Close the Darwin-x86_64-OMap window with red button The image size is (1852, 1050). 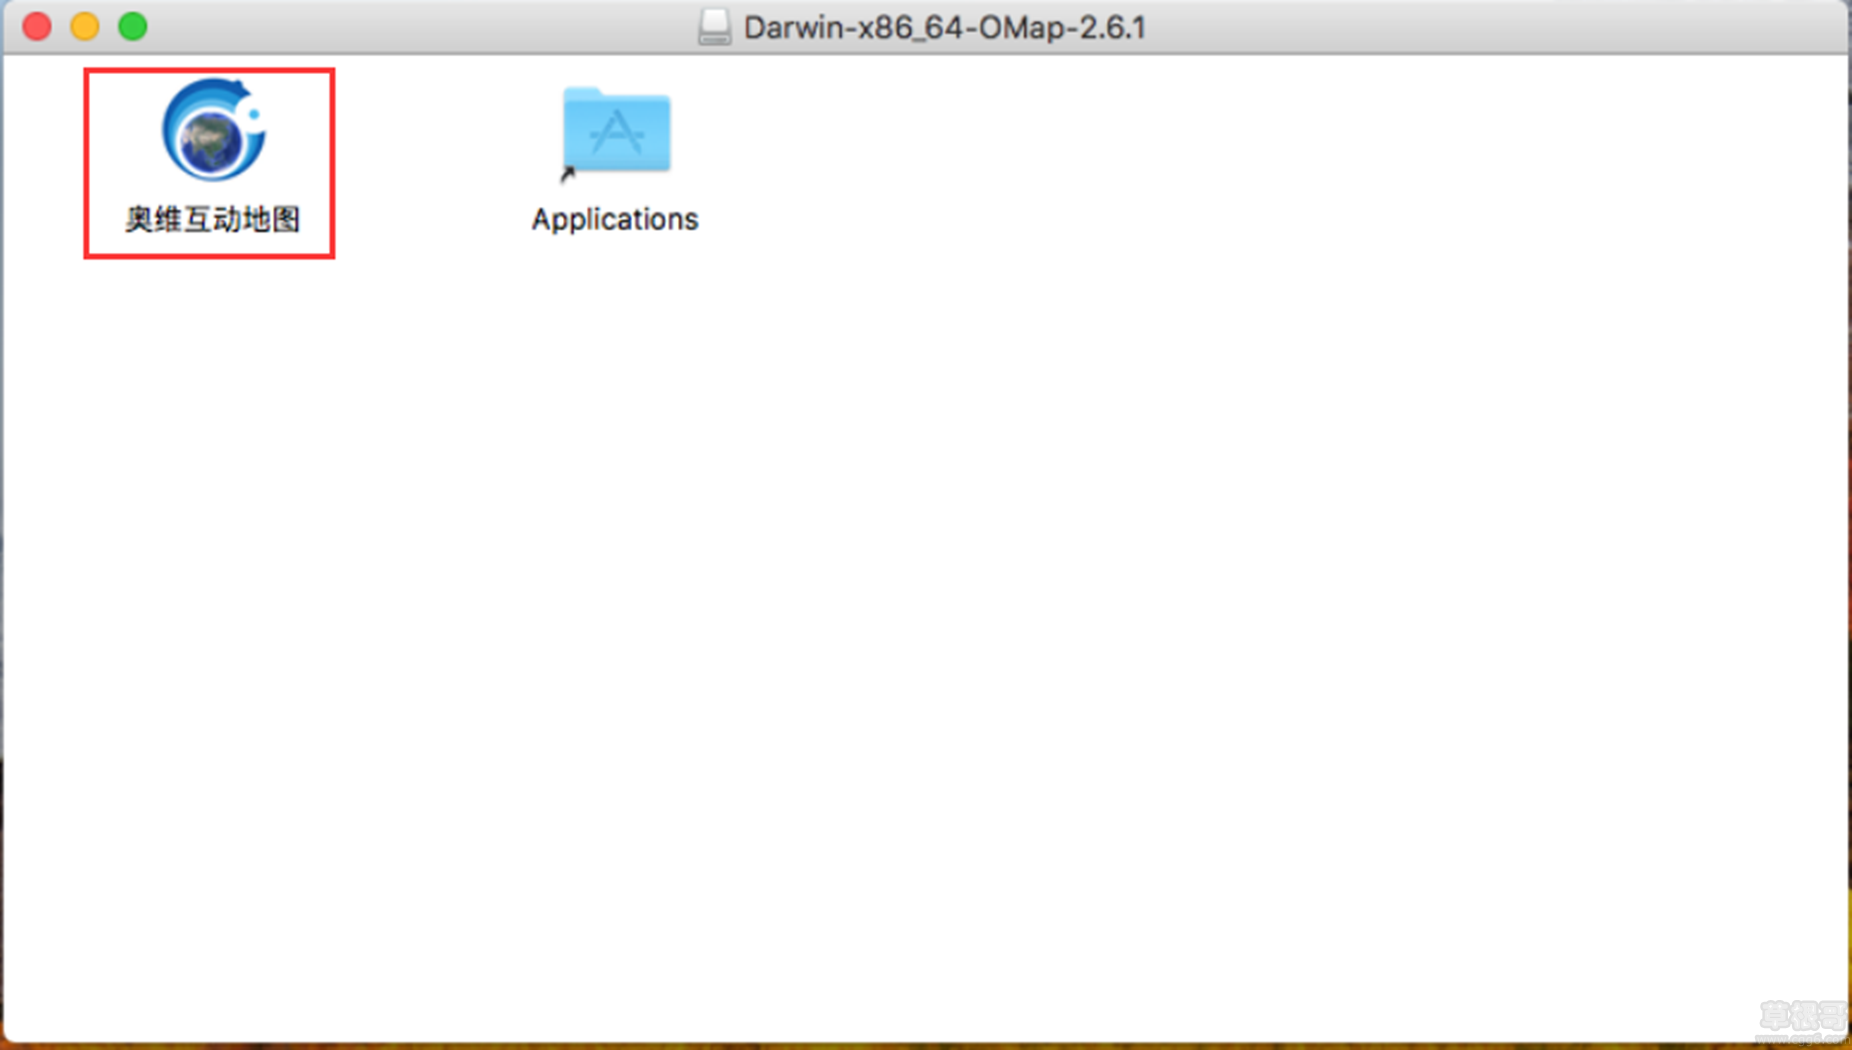[x=37, y=27]
